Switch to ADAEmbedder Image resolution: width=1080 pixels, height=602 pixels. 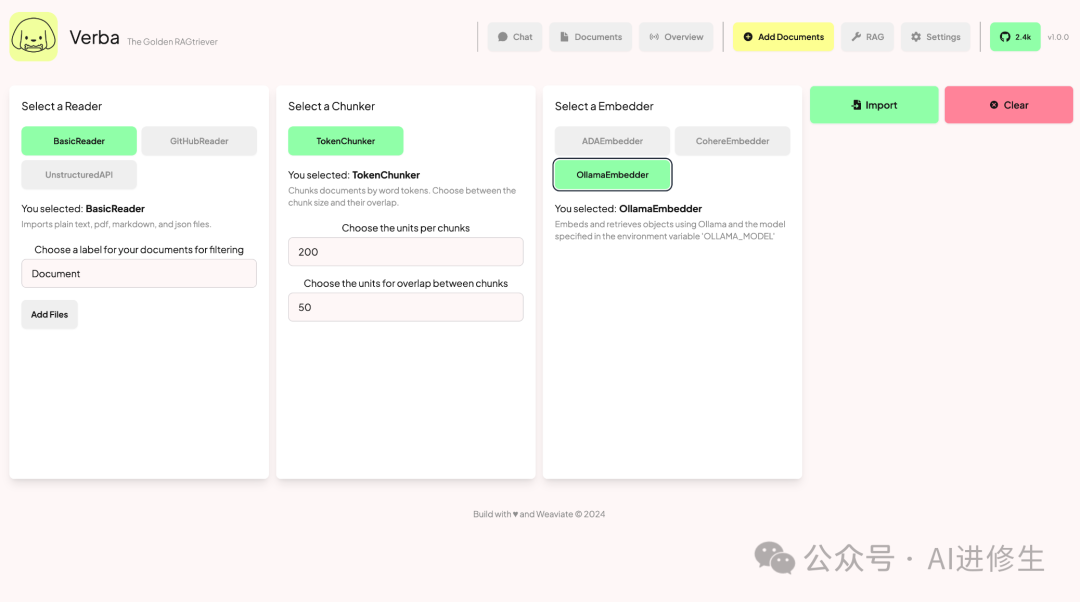point(612,141)
